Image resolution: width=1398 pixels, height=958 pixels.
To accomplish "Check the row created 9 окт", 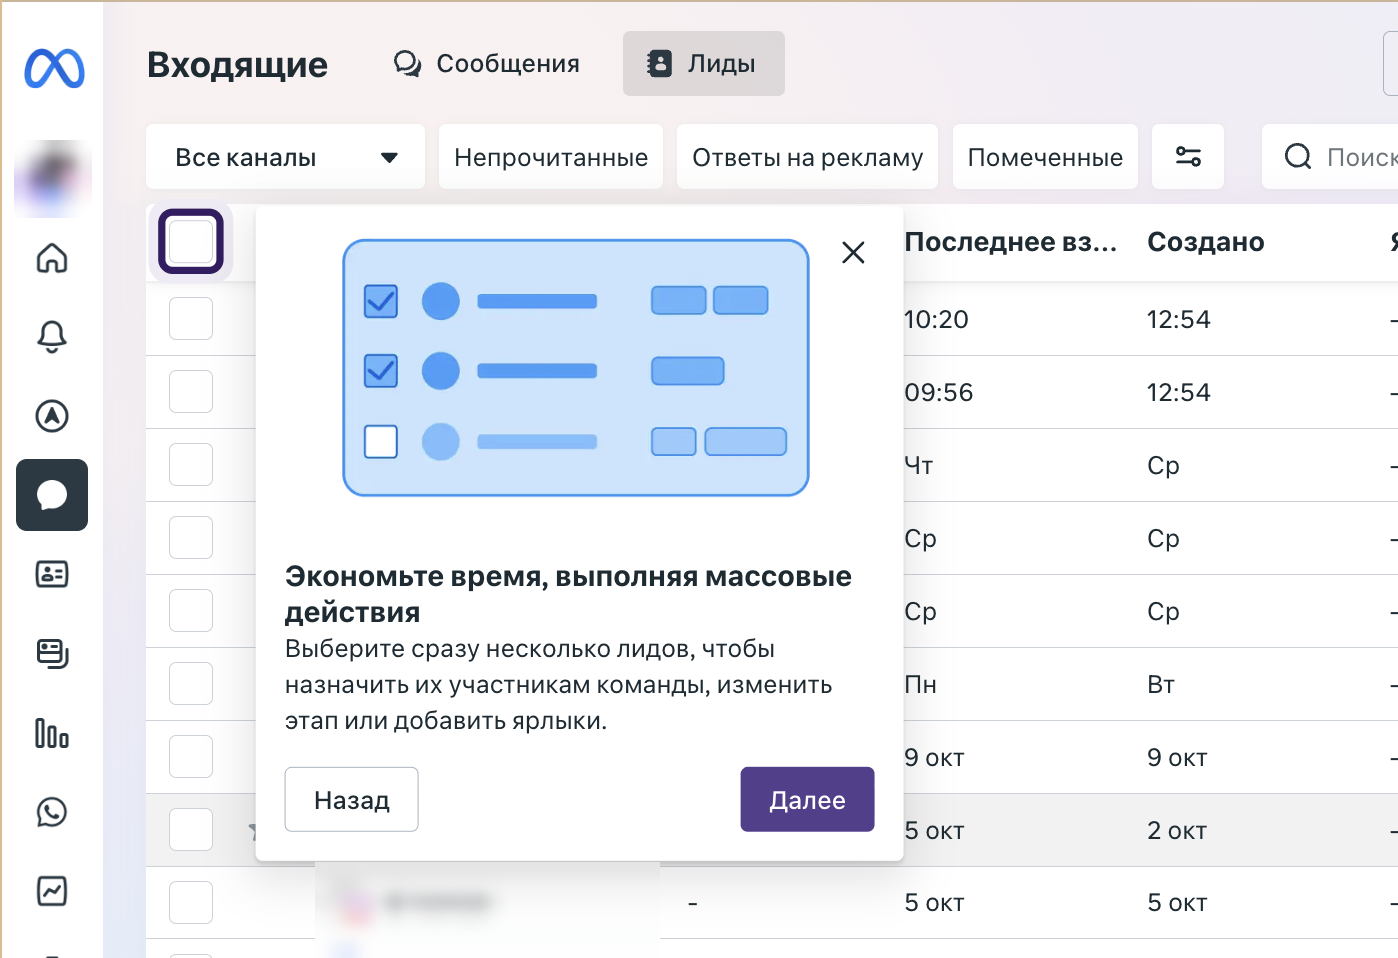I will [191, 757].
